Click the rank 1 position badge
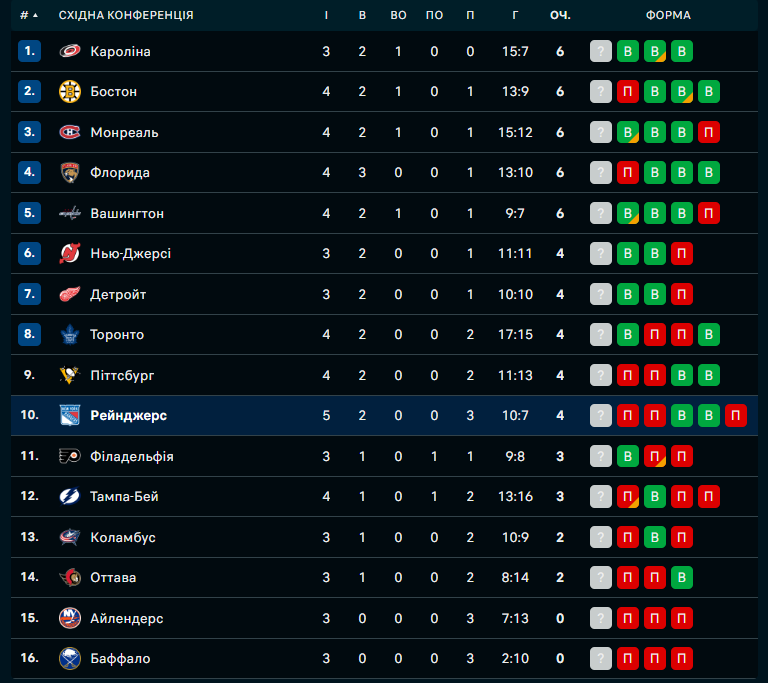Viewport: 768px width, 683px height. (29, 51)
